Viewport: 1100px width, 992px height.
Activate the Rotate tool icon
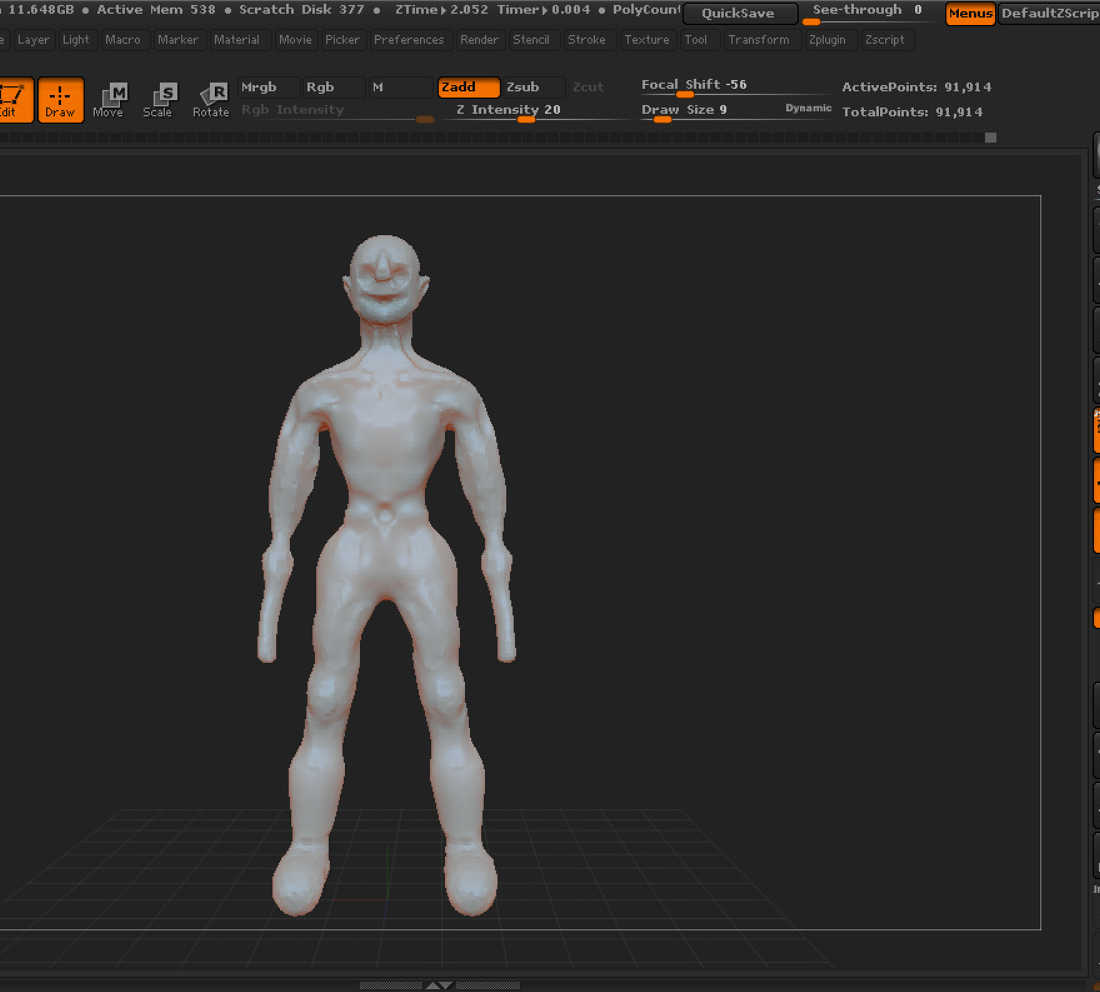click(210, 100)
